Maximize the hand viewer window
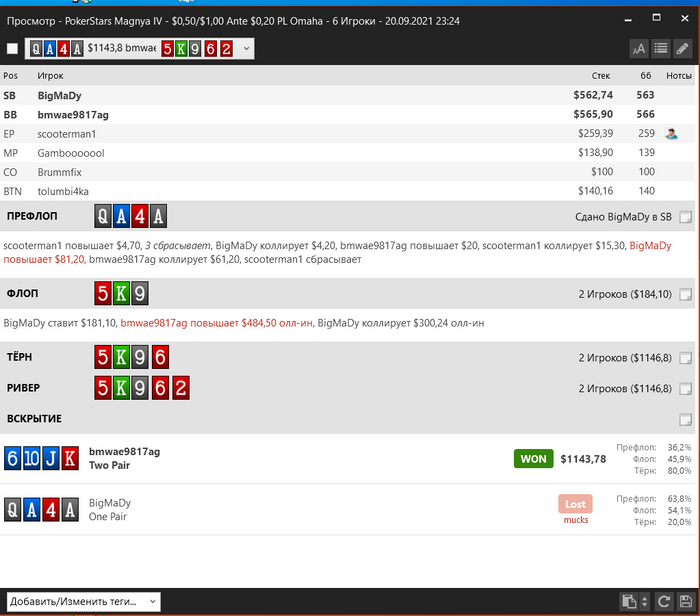This screenshot has height=616, width=700. coord(656,18)
